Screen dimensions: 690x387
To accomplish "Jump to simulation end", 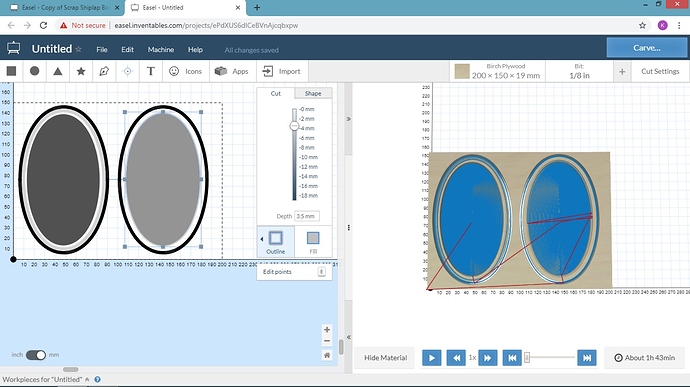I will coord(587,358).
